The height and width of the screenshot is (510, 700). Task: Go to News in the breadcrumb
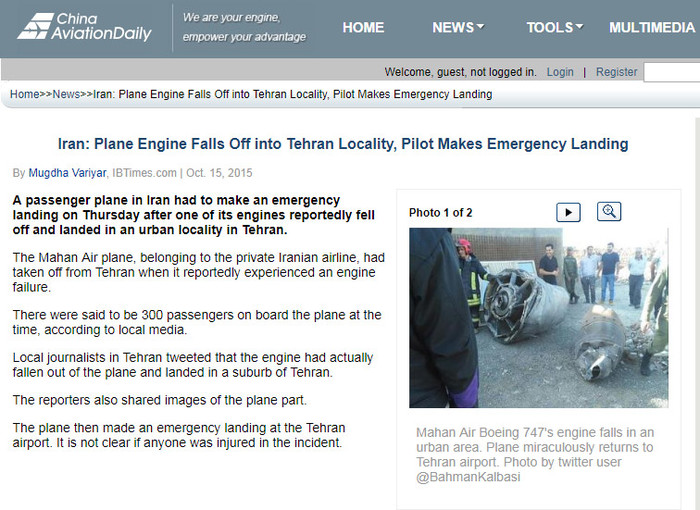coord(66,94)
